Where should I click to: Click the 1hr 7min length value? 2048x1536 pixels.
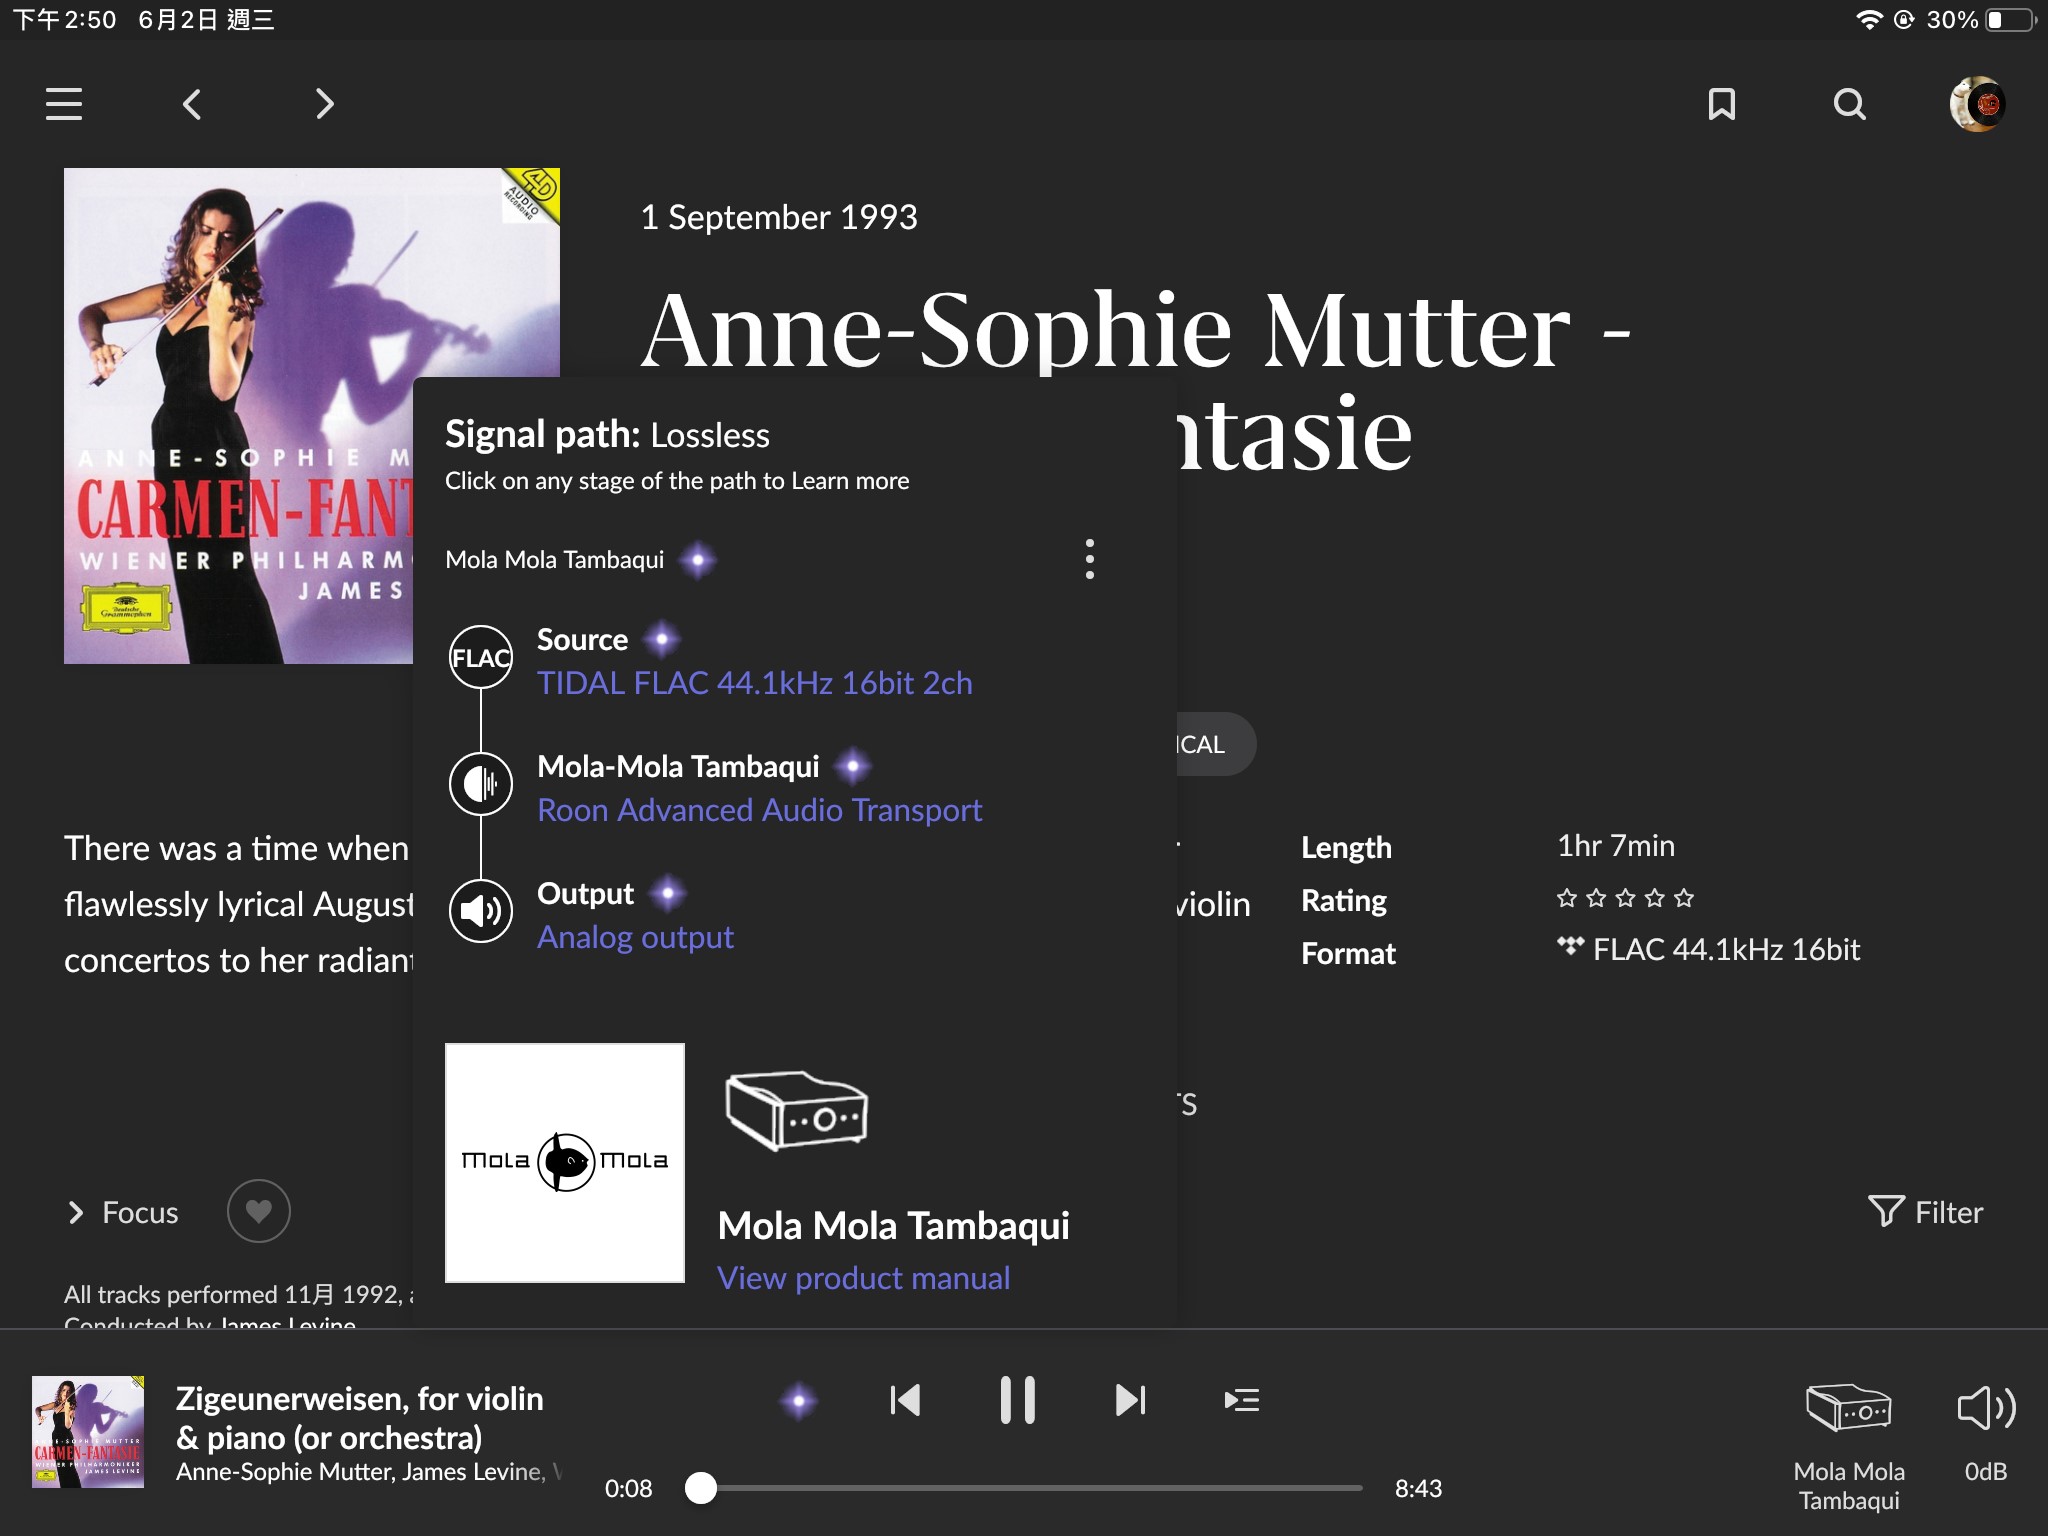(1616, 846)
